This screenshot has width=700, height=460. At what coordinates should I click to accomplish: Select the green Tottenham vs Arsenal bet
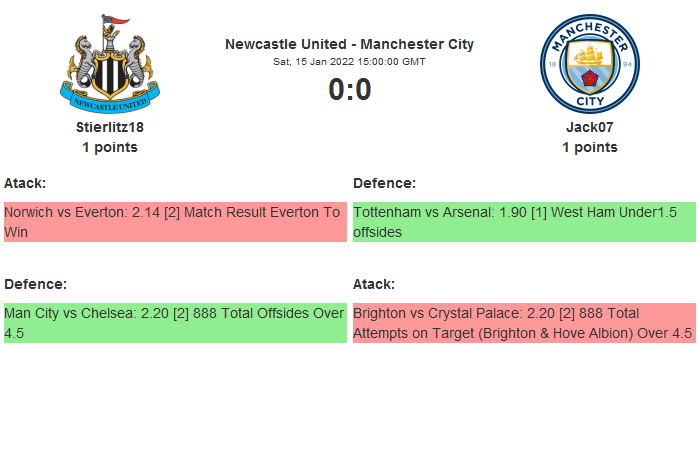(524, 222)
